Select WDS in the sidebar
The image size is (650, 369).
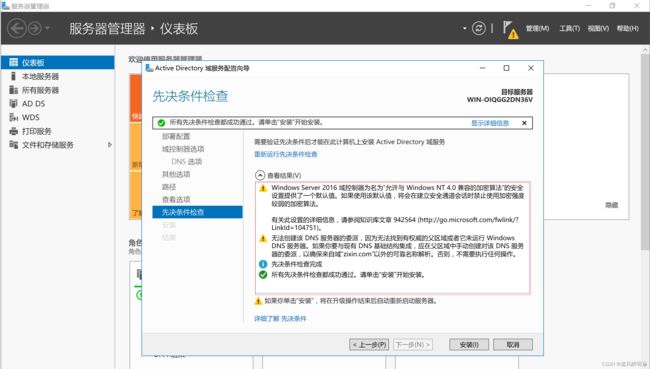[58, 117]
